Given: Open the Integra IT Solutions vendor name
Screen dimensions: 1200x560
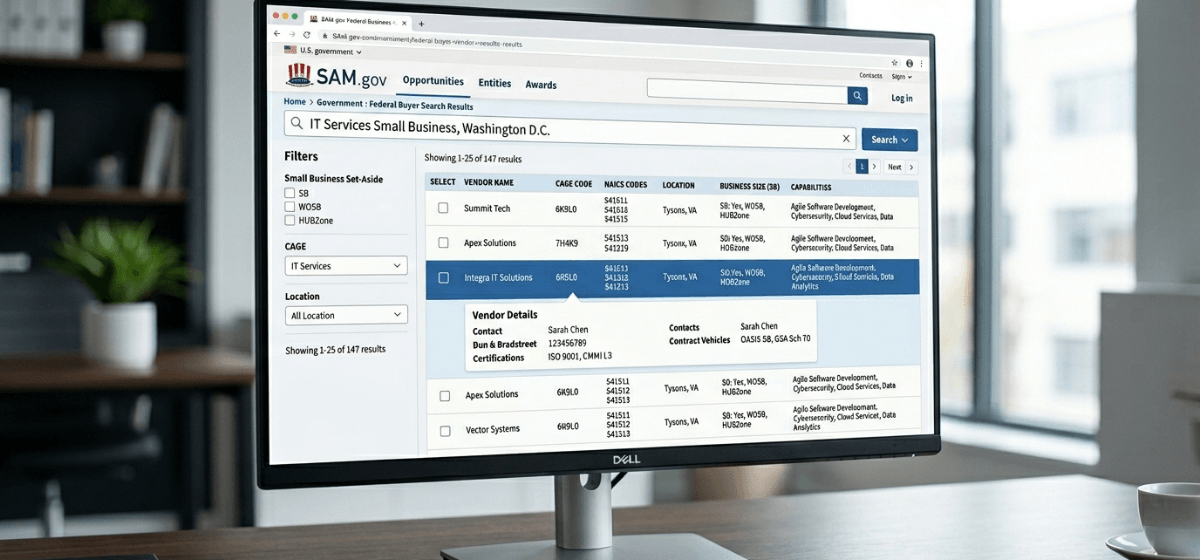Looking at the screenshot, I should [x=498, y=278].
